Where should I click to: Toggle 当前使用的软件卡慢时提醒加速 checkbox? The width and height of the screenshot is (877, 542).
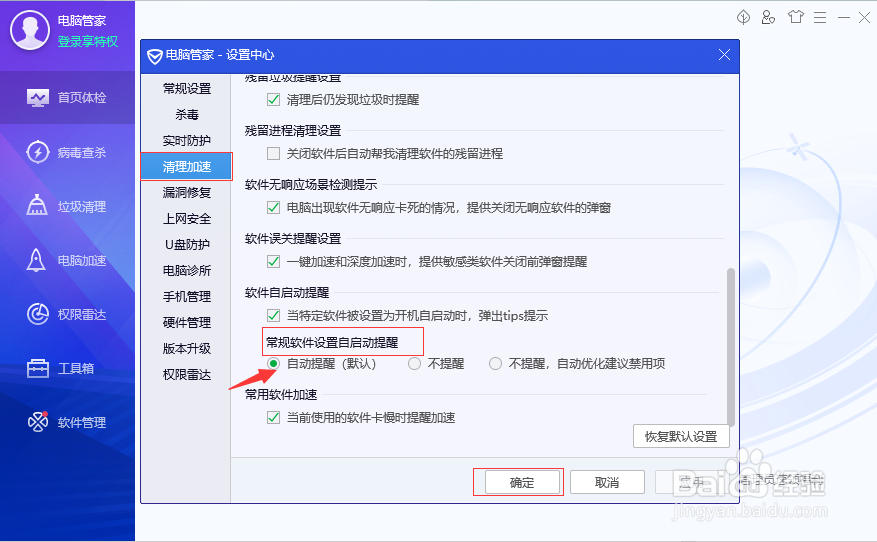pos(274,417)
